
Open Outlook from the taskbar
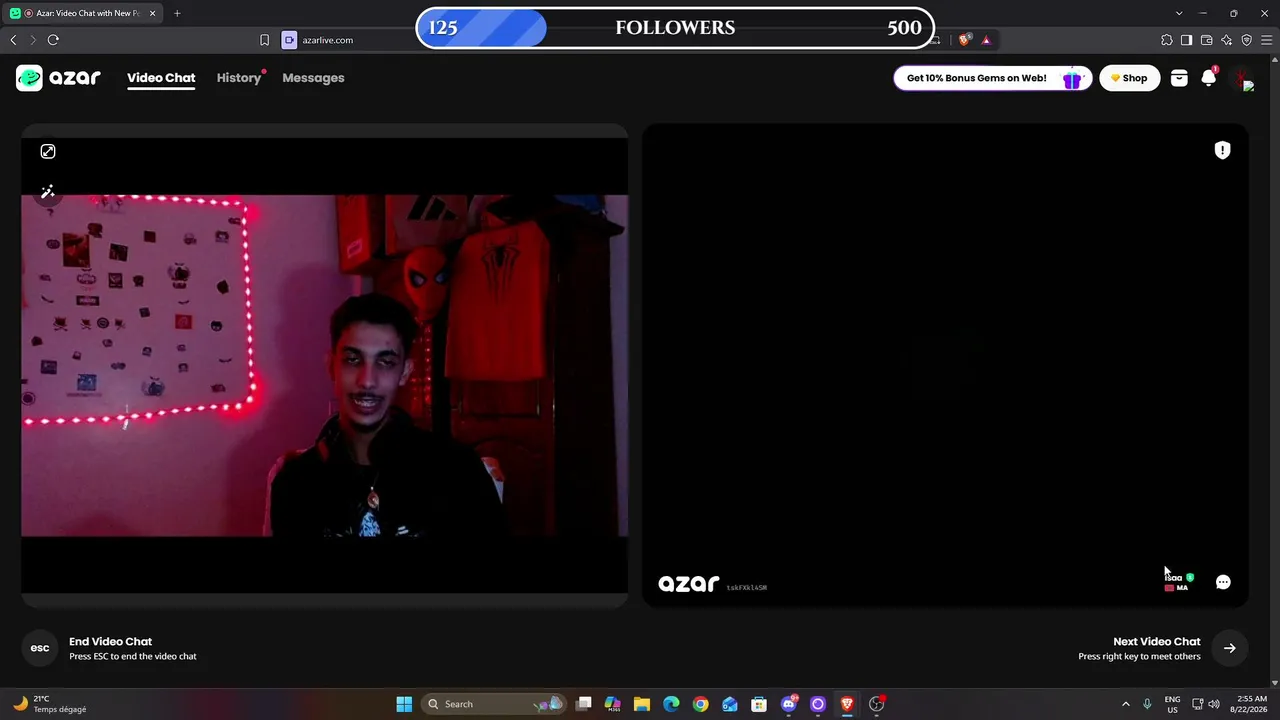730,704
